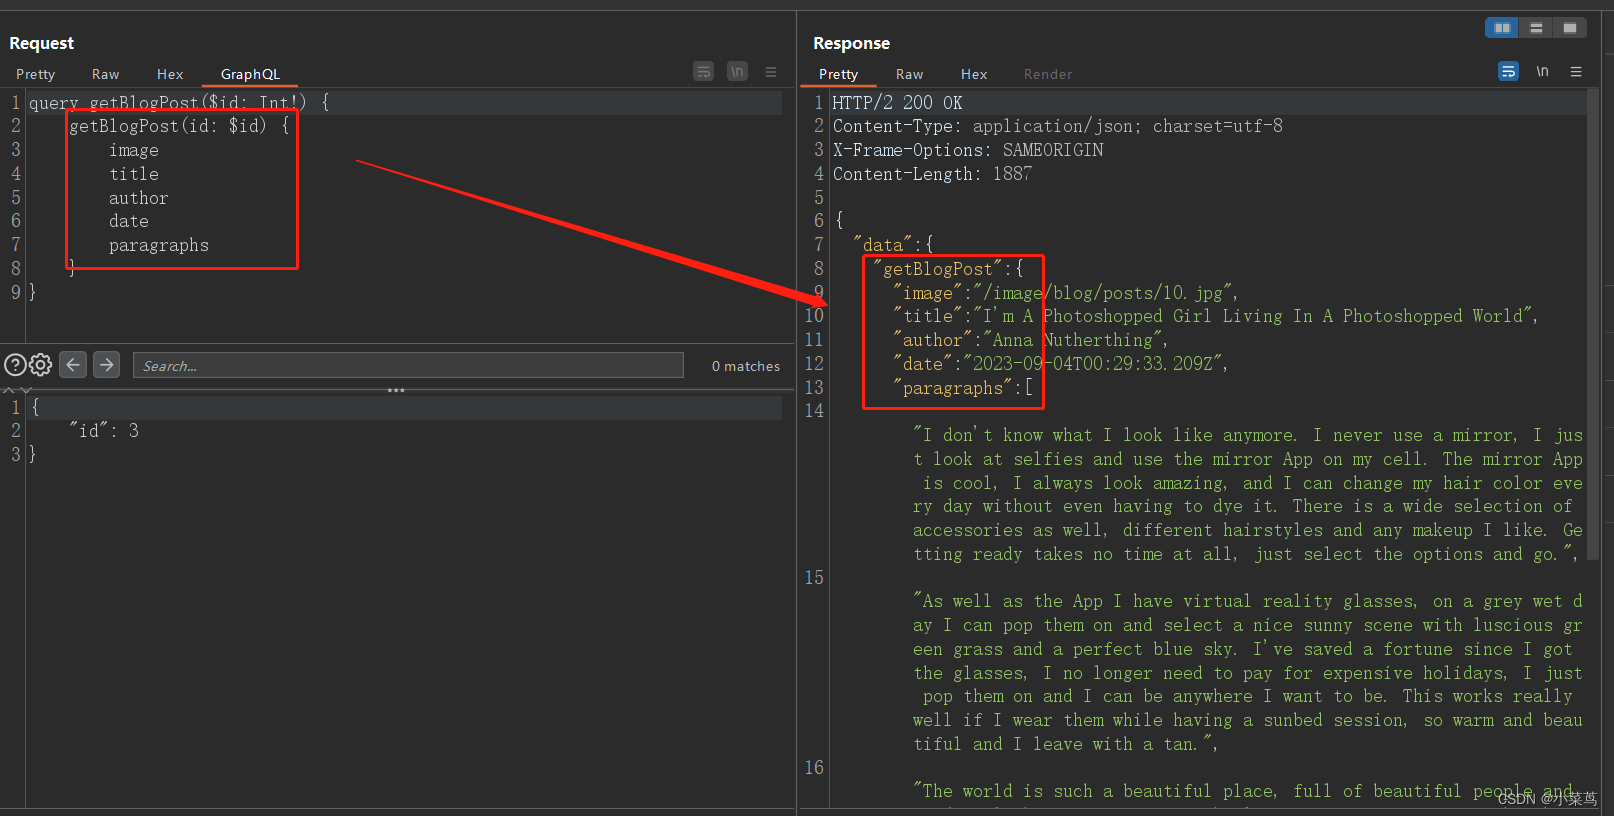1614x816 pixels.
Task: Click the "author":"Anna Nutherthing" response line
Action: coord(1030,340)
